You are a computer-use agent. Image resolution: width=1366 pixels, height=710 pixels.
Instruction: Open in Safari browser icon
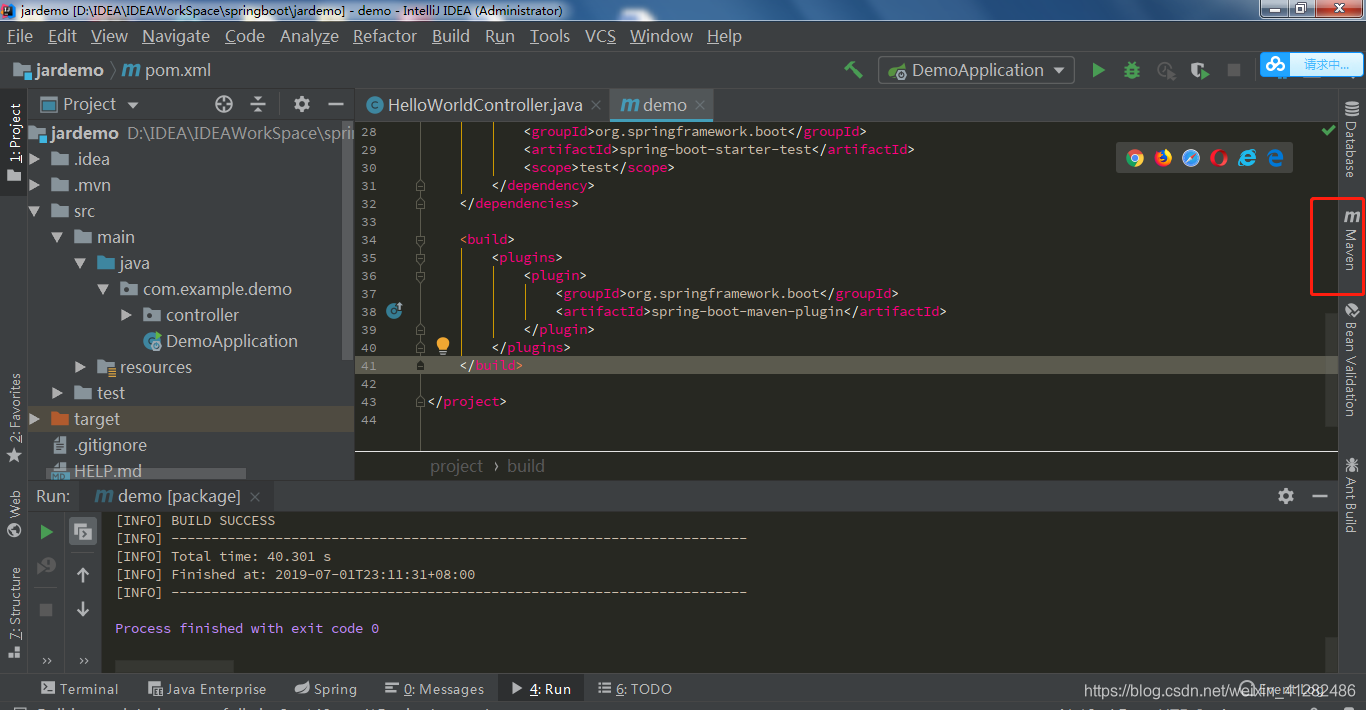click(1191, 158)
